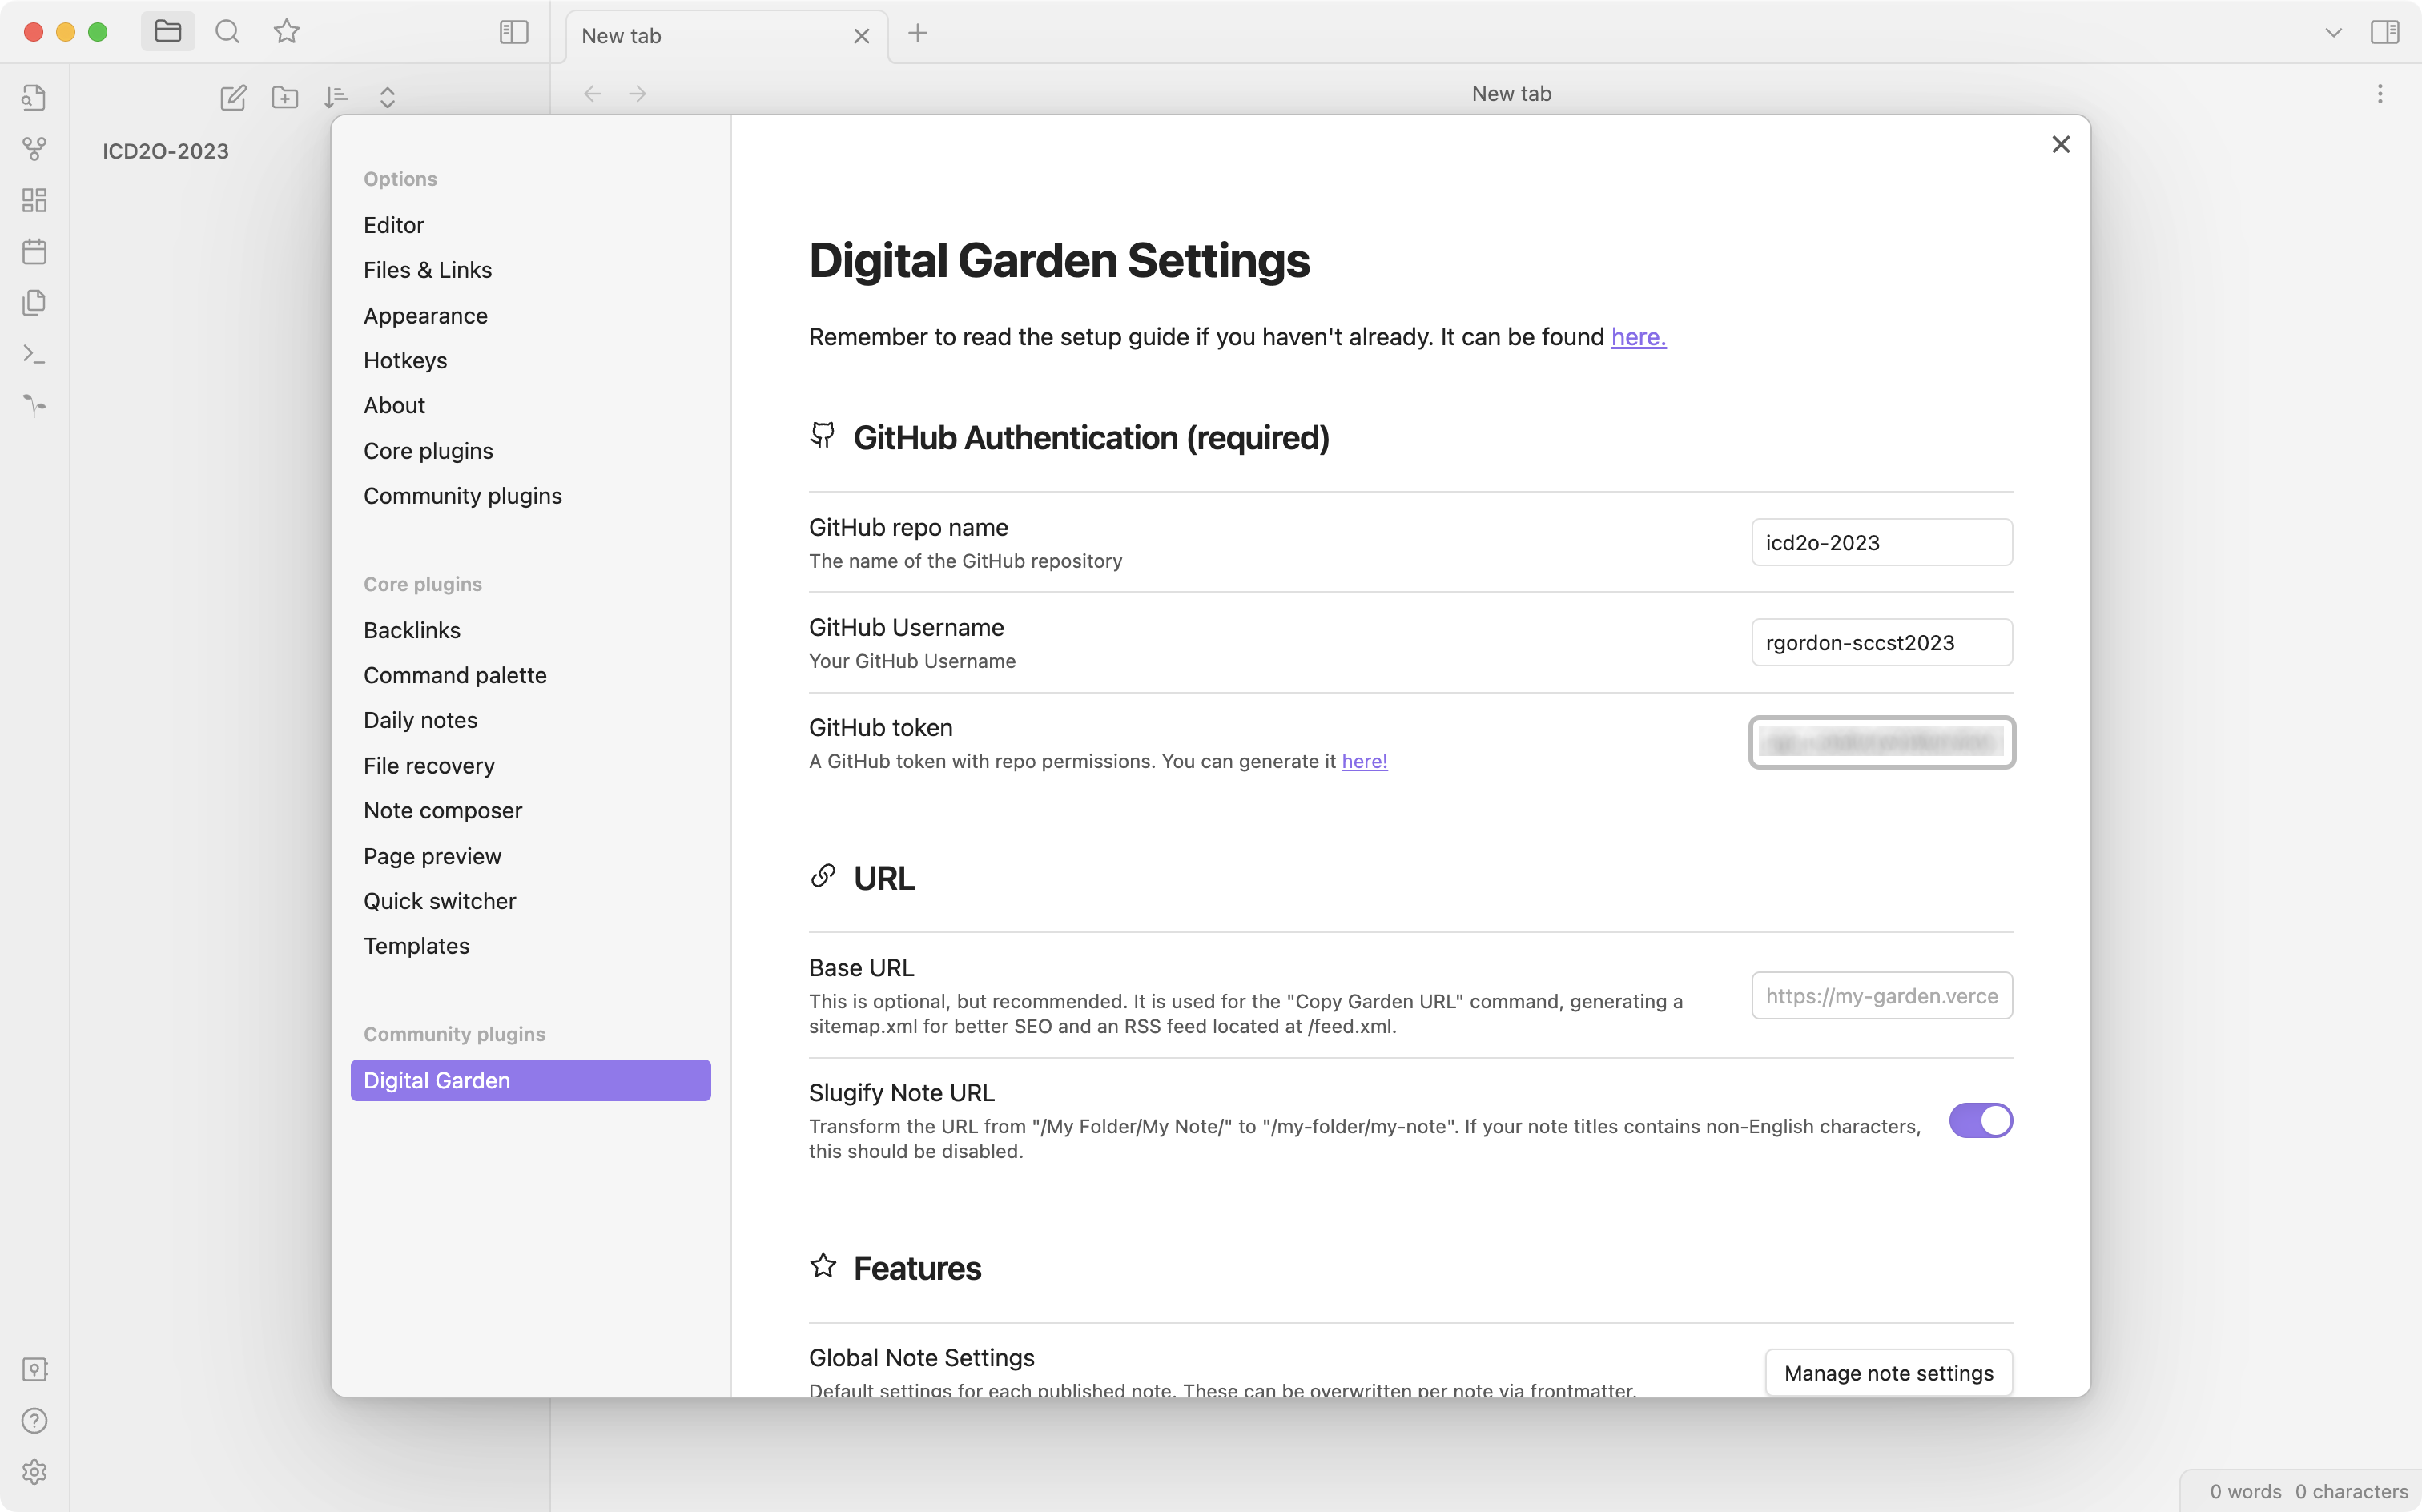Screen dimensions: 2422x1512
Task: Open File recovery plugin settings
Action: (x=530, y=766)
